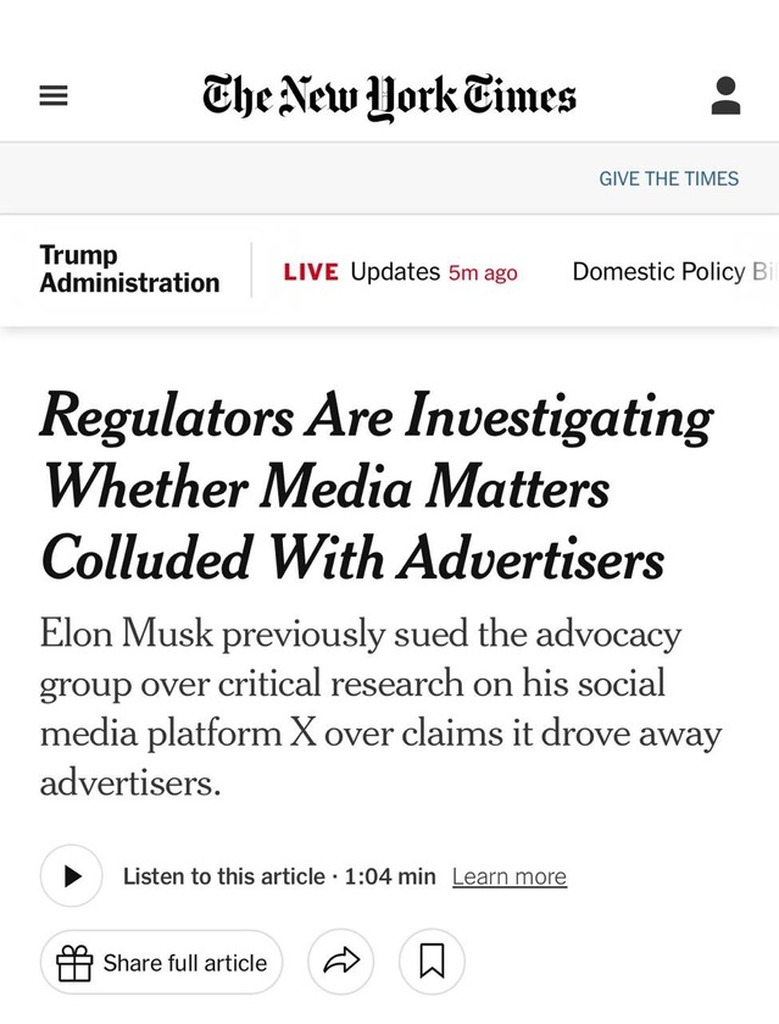Viewport: 779px width, 1024px height.
Task: Click the red LIVE badge
Action: (311, 272)
